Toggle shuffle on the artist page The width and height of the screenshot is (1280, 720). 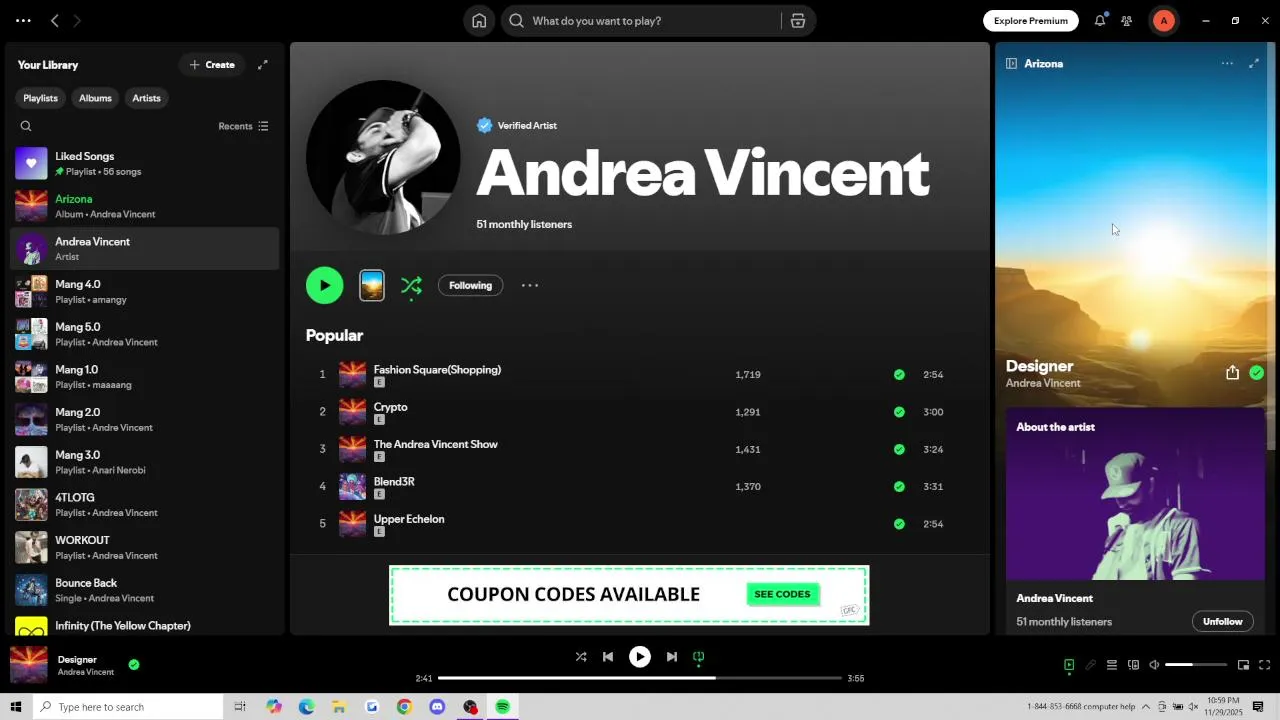coord(411,286)
